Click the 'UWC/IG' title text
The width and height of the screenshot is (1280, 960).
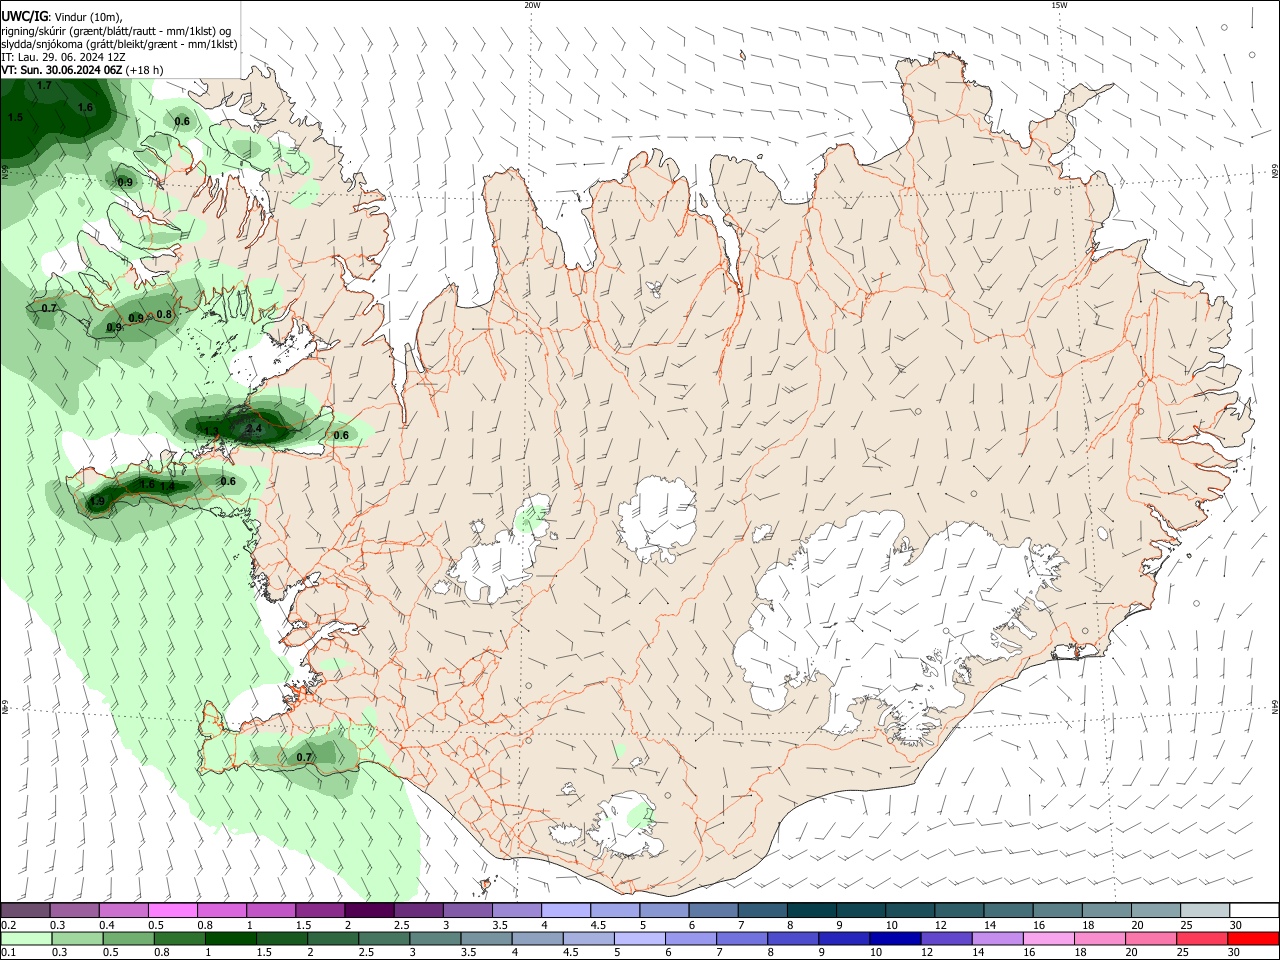[x=24, y=16]
